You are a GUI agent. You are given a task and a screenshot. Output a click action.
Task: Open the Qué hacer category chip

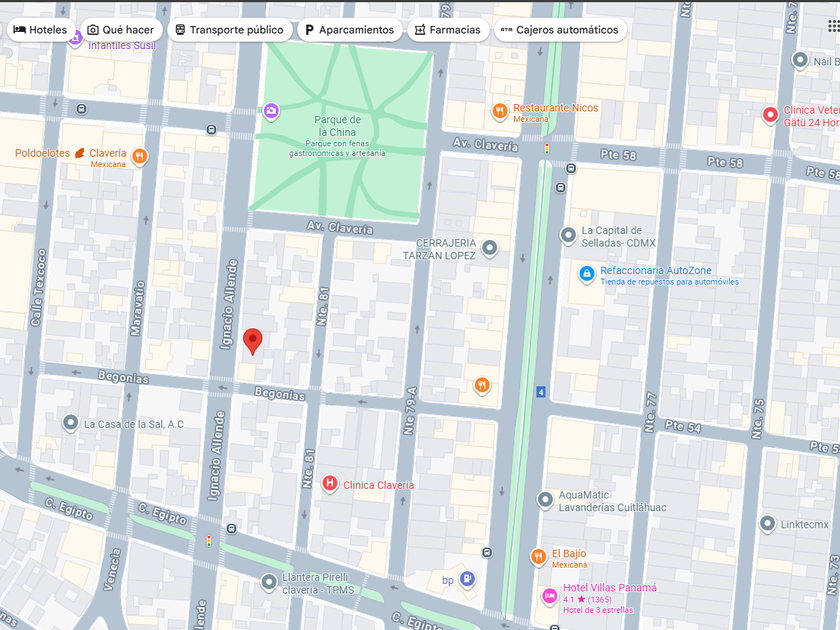click(121, 30)
